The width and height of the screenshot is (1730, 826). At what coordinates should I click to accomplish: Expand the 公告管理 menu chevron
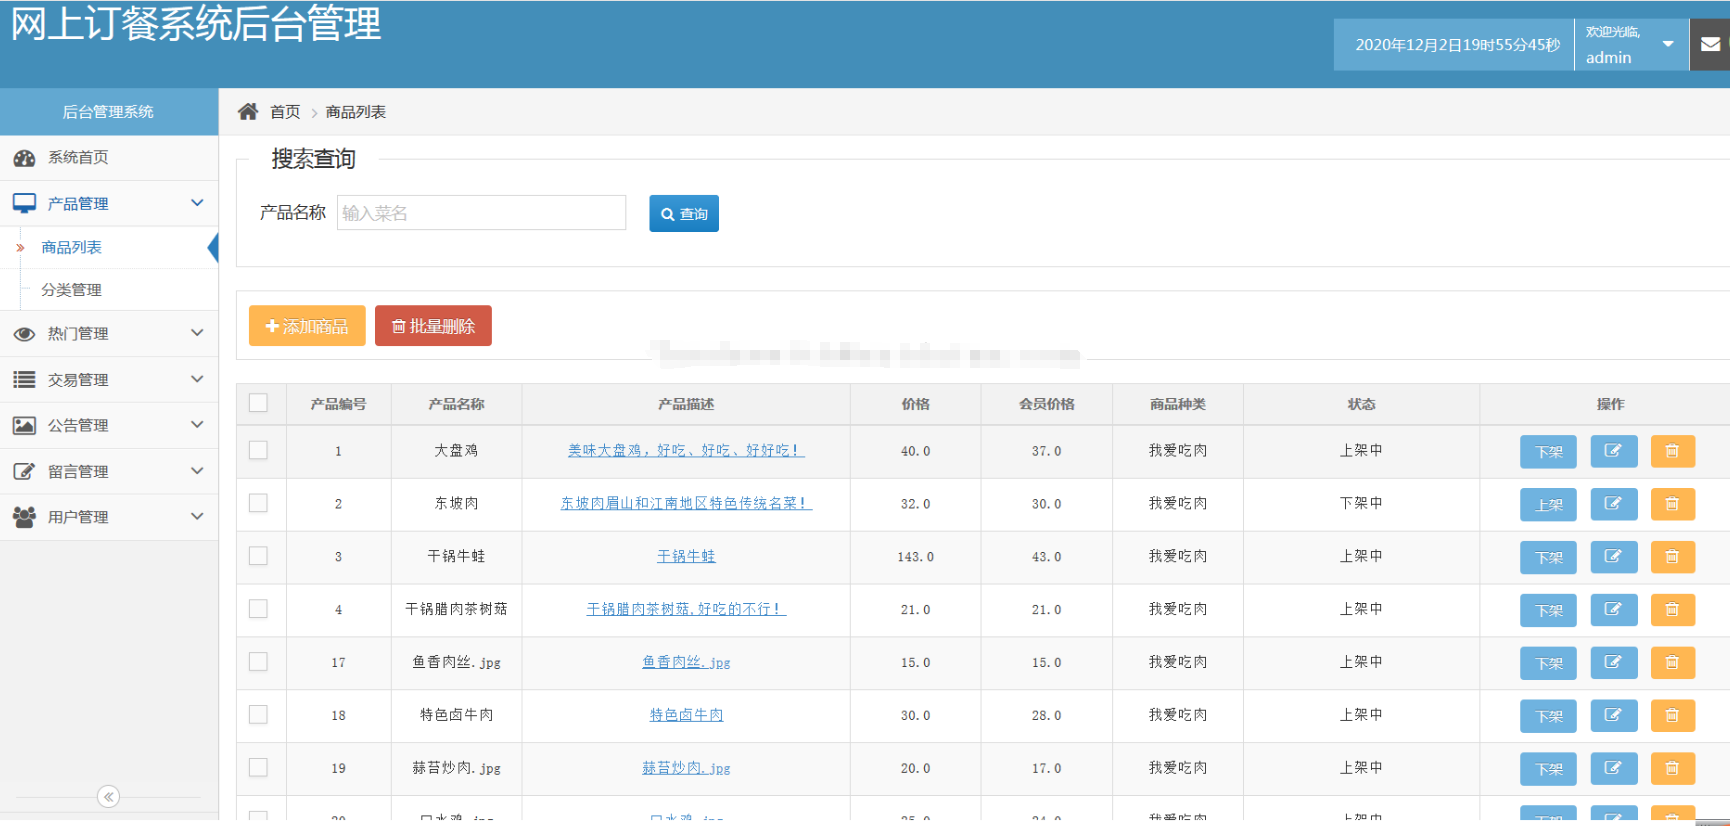pos(197,425)
